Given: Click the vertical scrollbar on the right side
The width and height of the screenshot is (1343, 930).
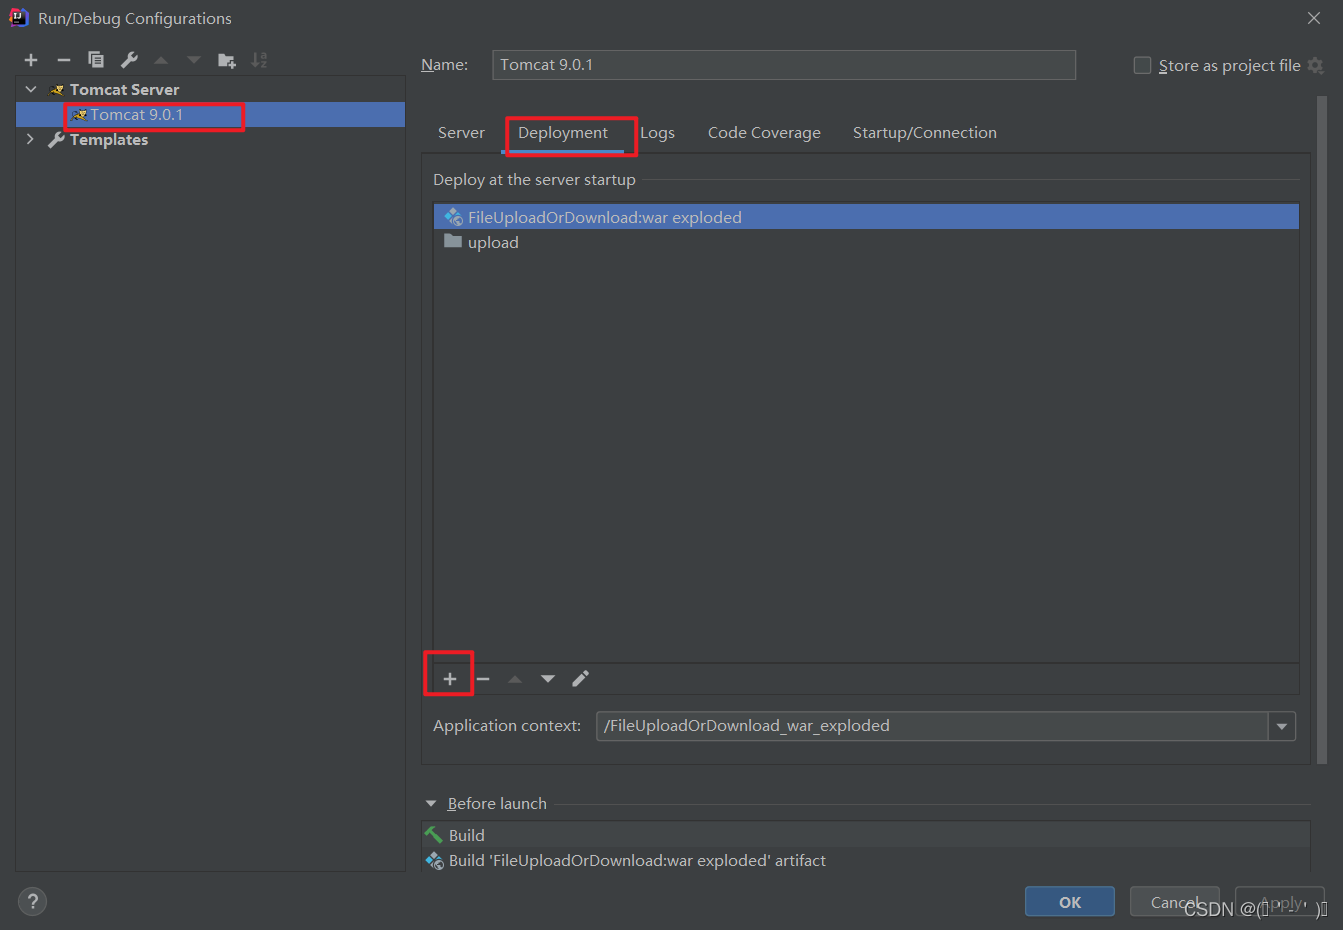Looking at the screenshot, I should (x=1322, y=430).
